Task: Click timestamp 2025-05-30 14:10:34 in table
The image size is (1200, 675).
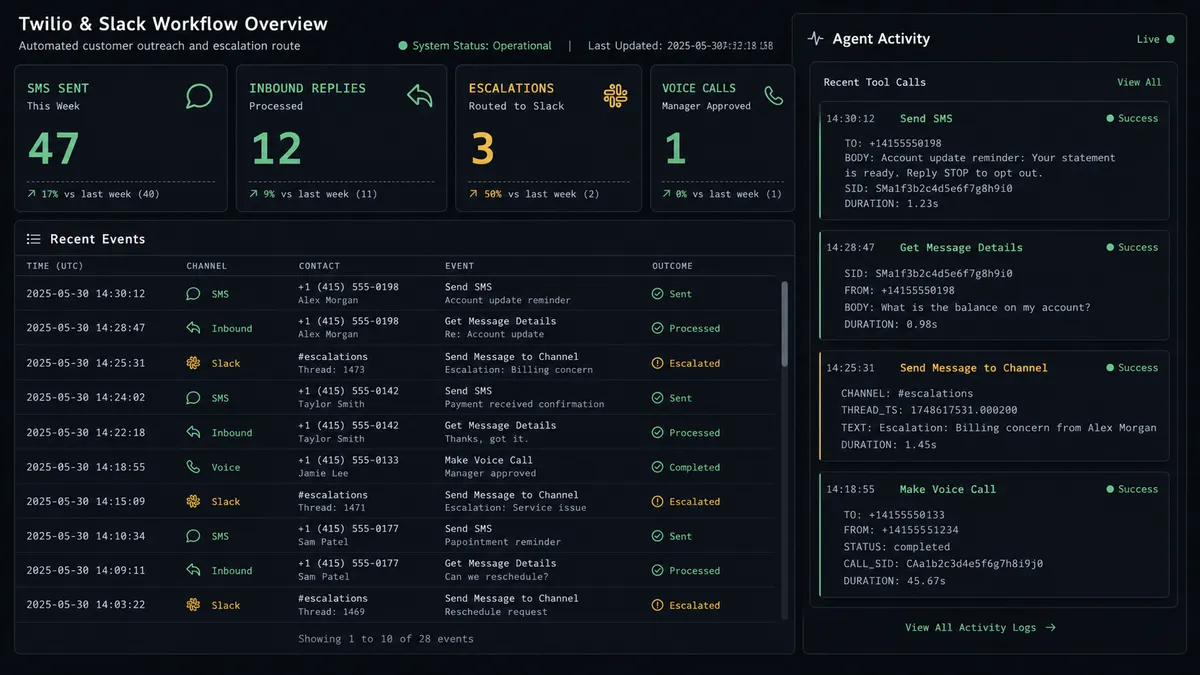Action: pos(86,536)
